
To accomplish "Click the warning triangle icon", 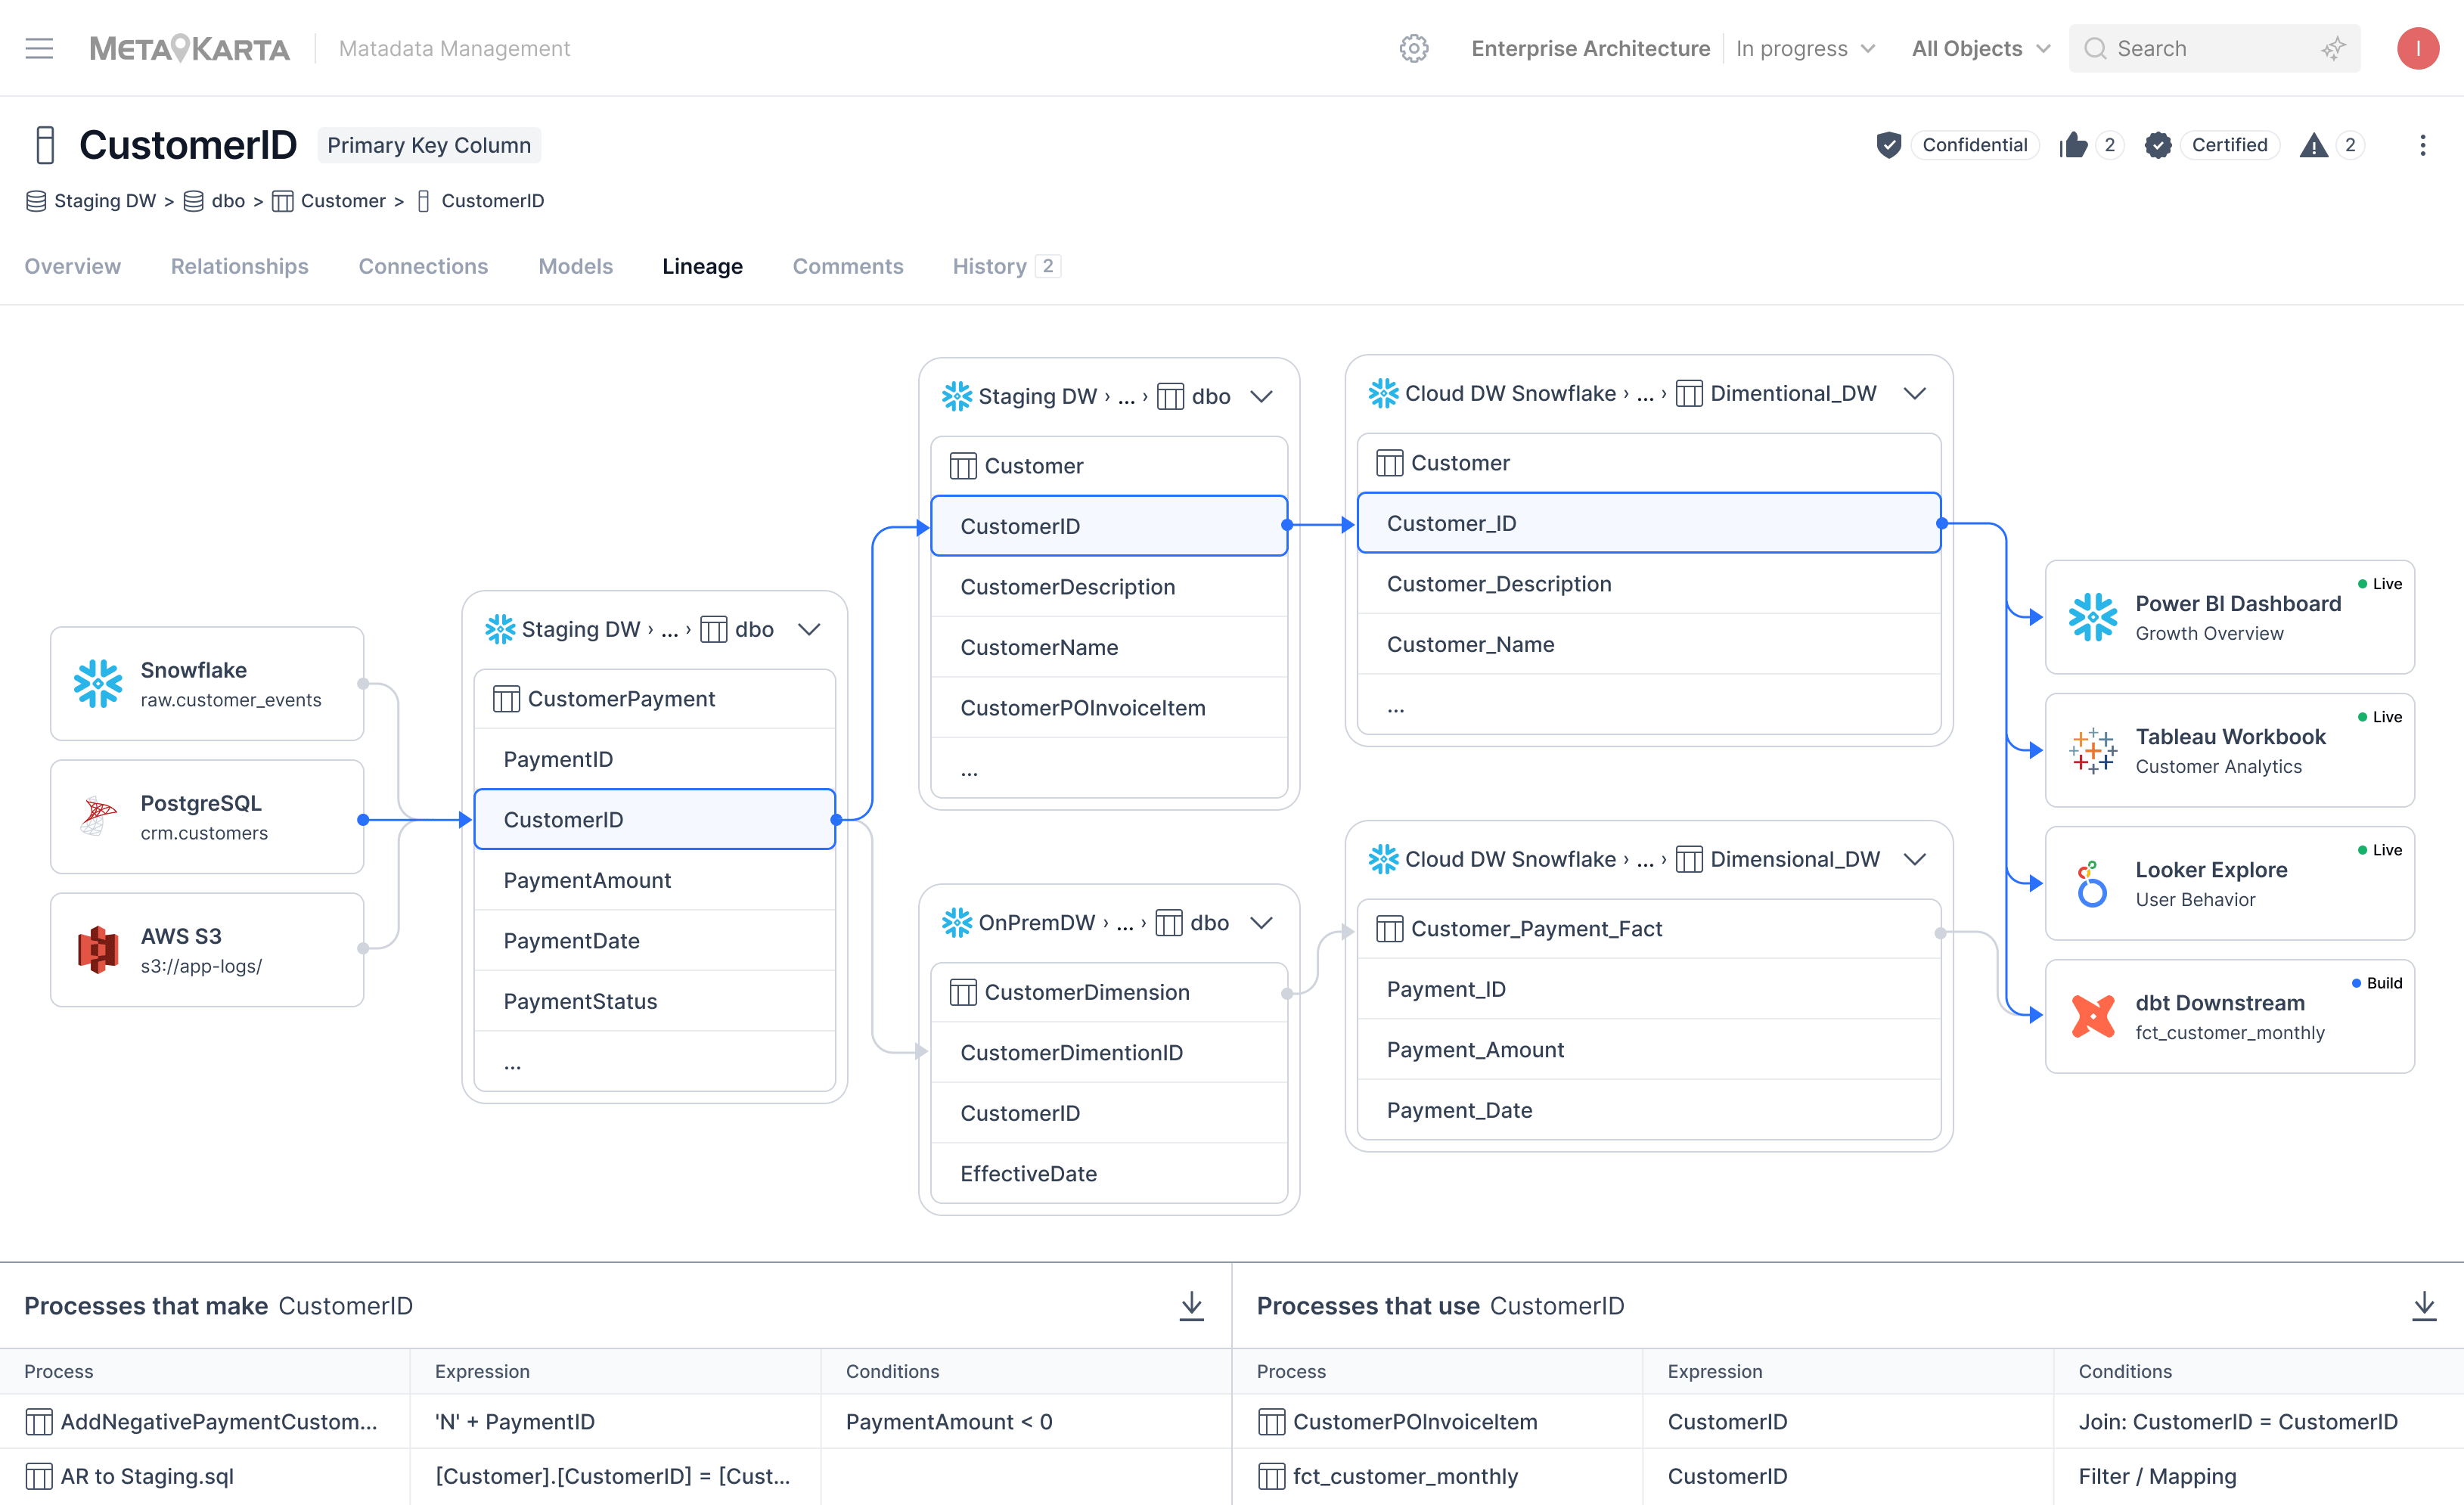I will click(2313, 145).
